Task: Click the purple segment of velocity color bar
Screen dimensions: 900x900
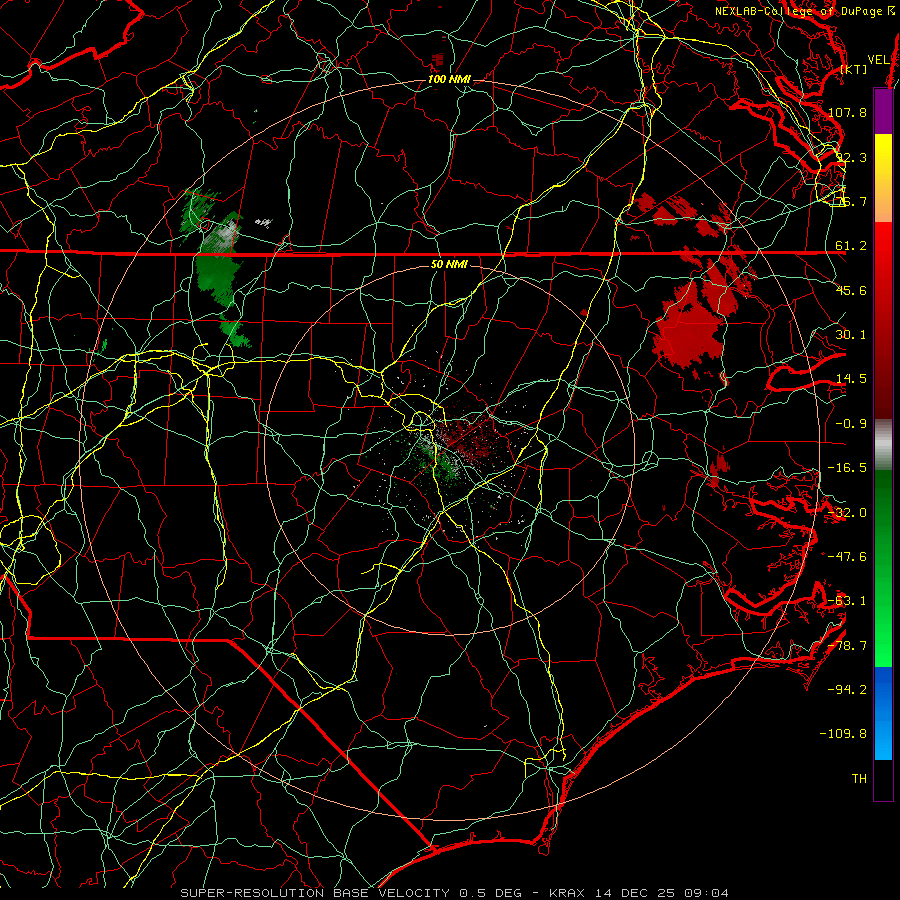Action: click(x=883, y=111)
